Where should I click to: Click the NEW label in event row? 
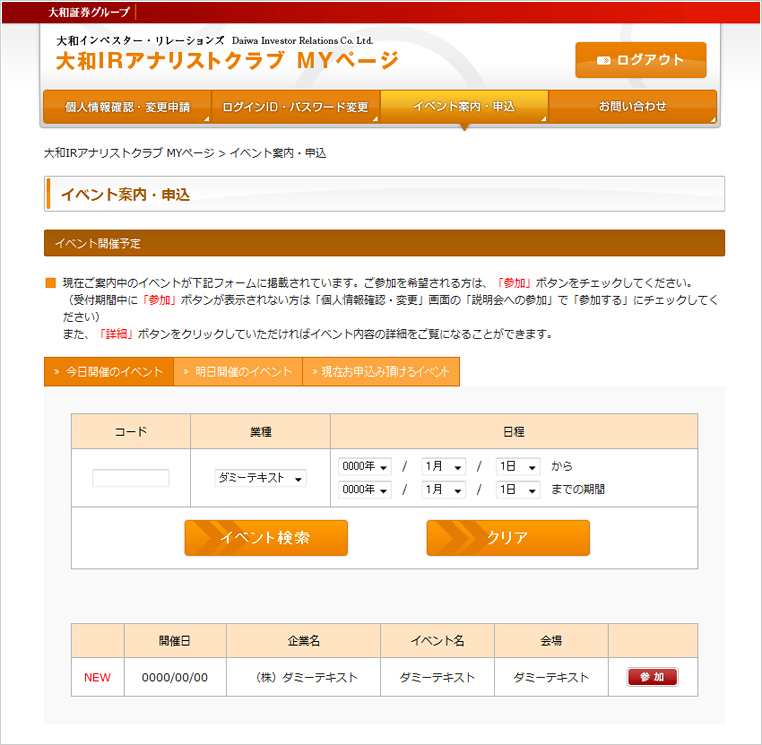tap(97, 677)
